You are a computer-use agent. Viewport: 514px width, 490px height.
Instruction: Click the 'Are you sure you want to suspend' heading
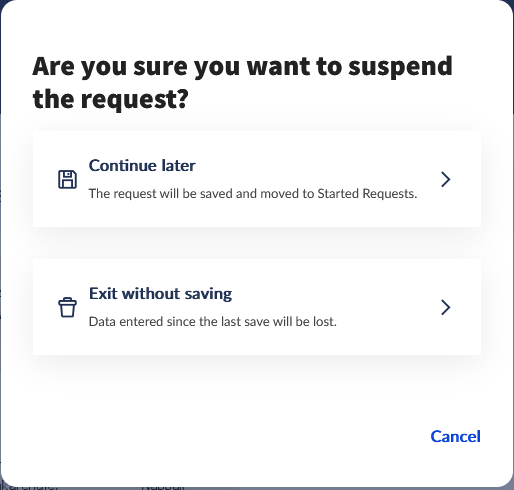coord(242,67)
